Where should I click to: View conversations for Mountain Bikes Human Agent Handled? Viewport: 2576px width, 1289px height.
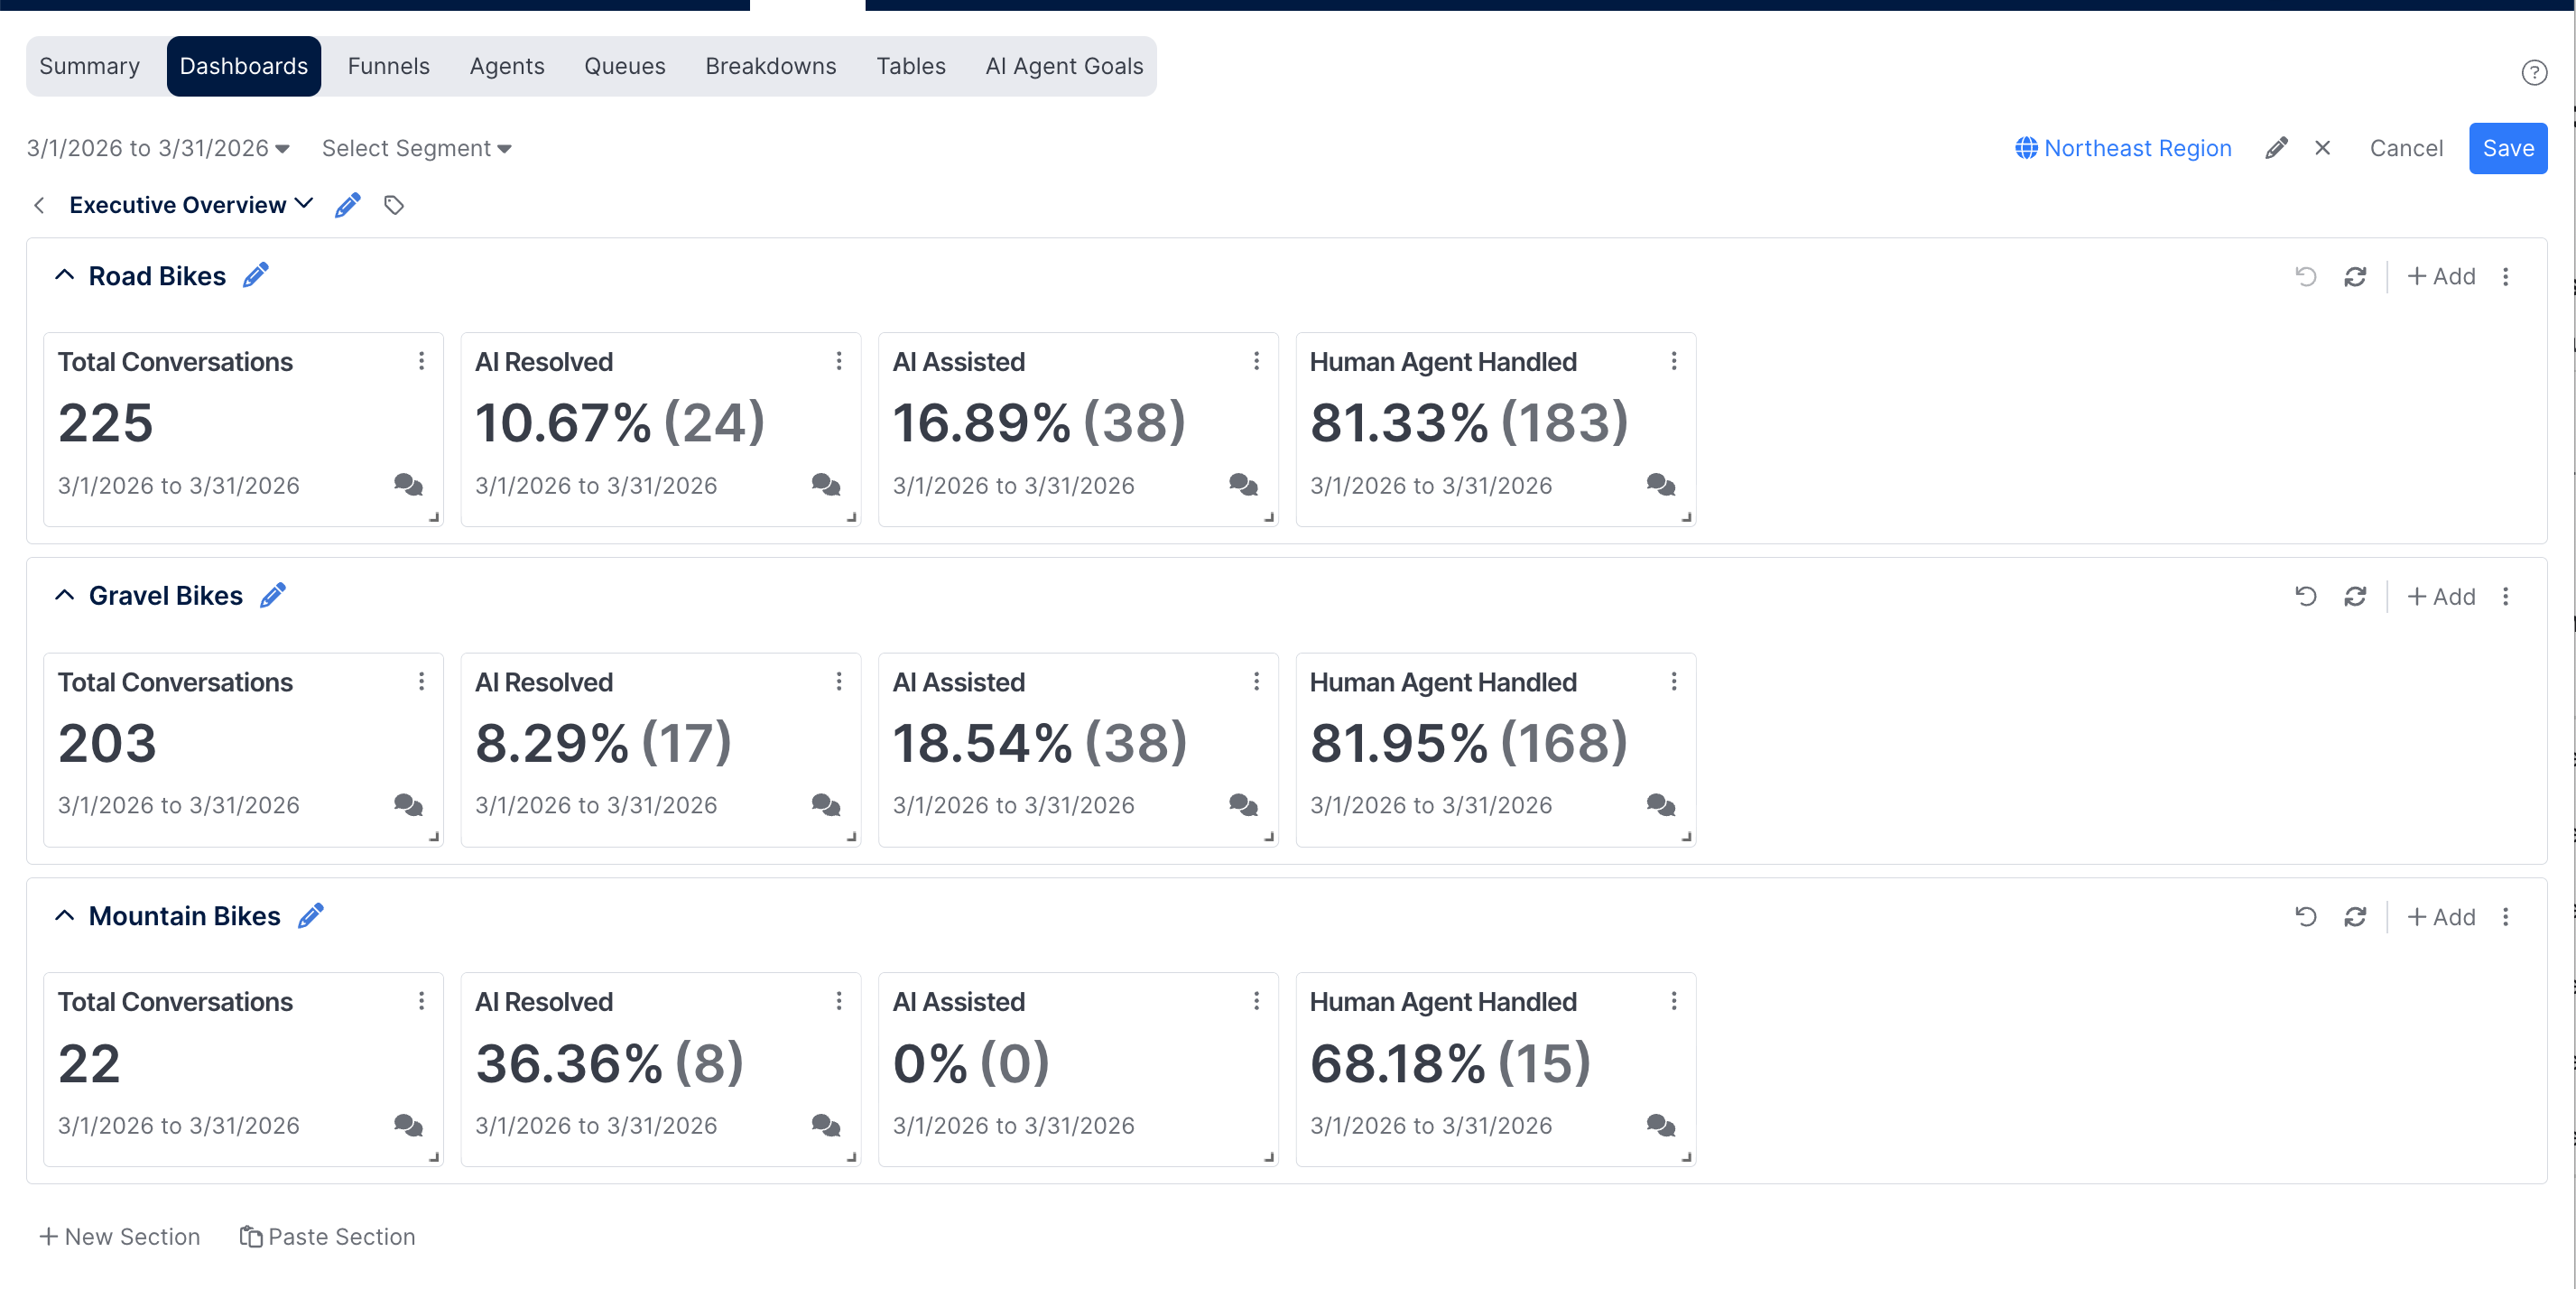(x=1661, y=1125)
